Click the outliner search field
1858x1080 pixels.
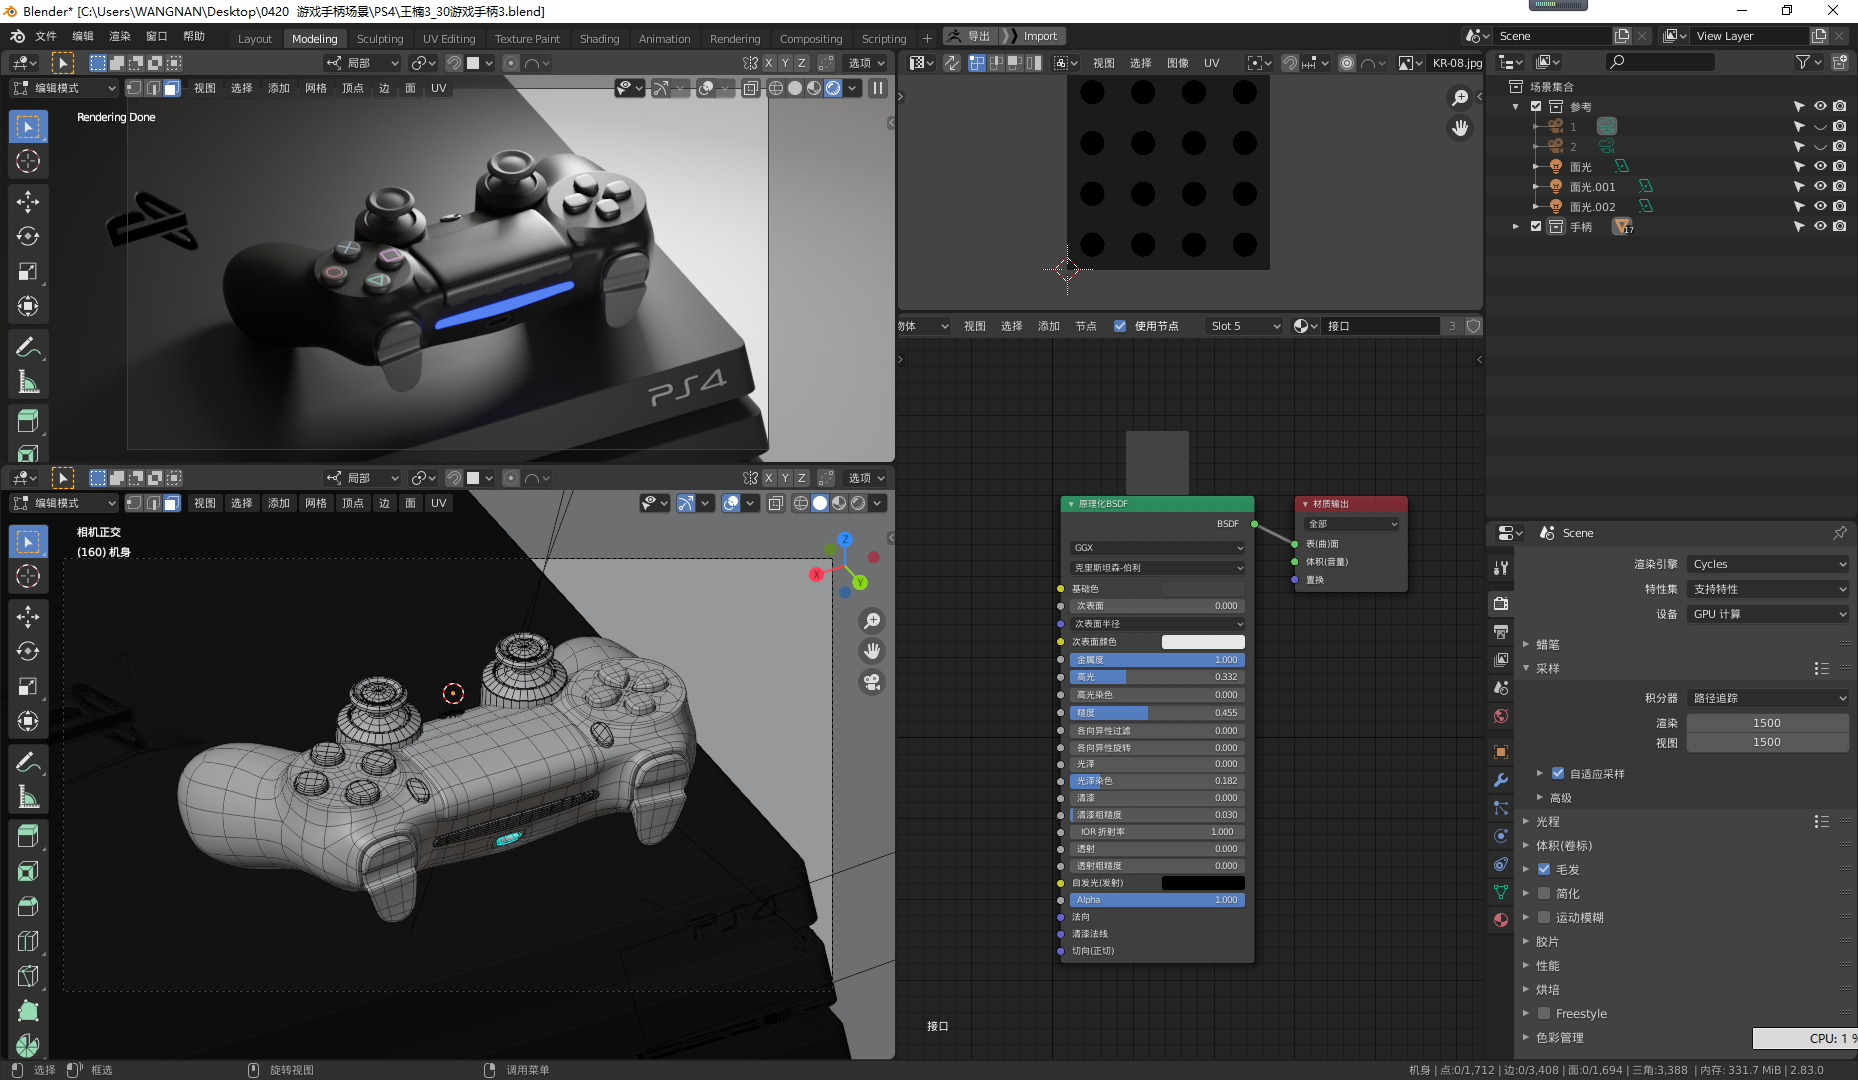(x=1660, y=62)
